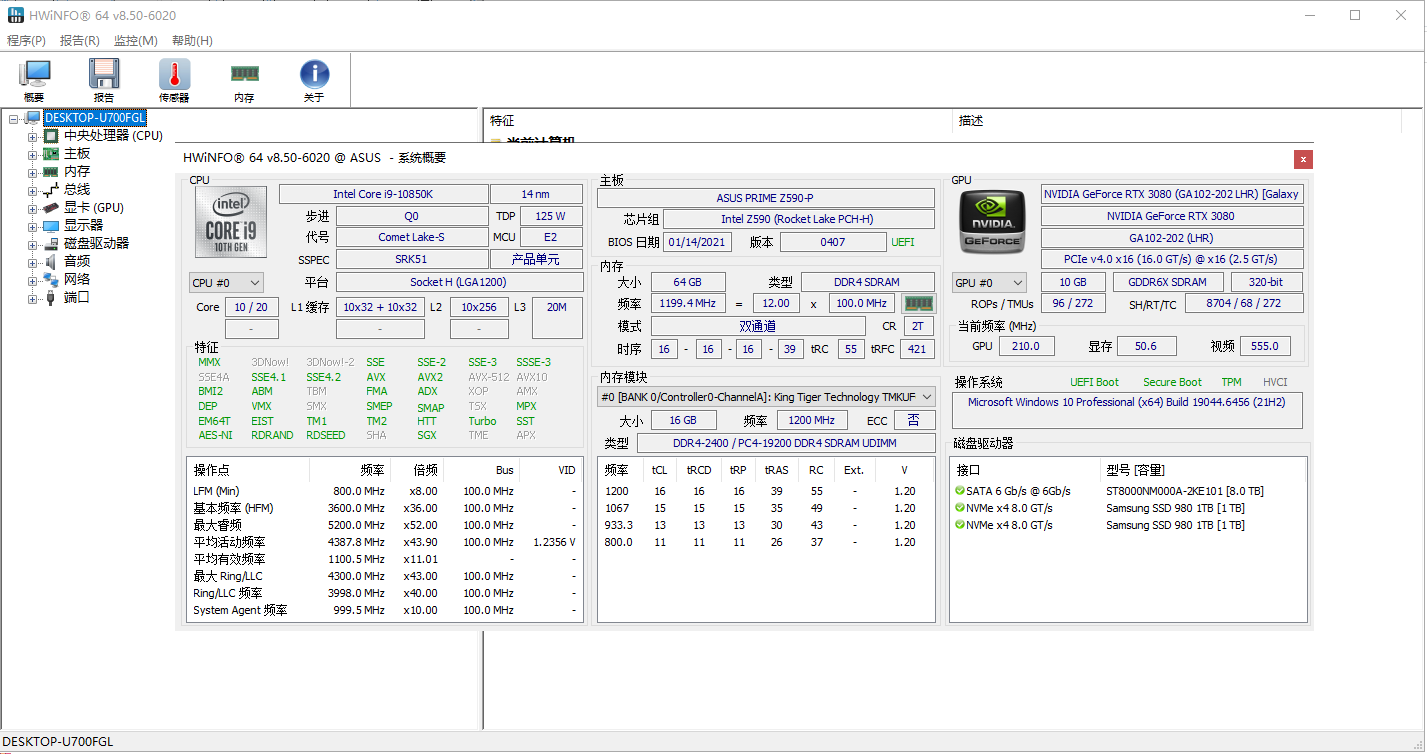Click the TPM indicator
Screen dimensions: 1427x754
[1231, 382]
